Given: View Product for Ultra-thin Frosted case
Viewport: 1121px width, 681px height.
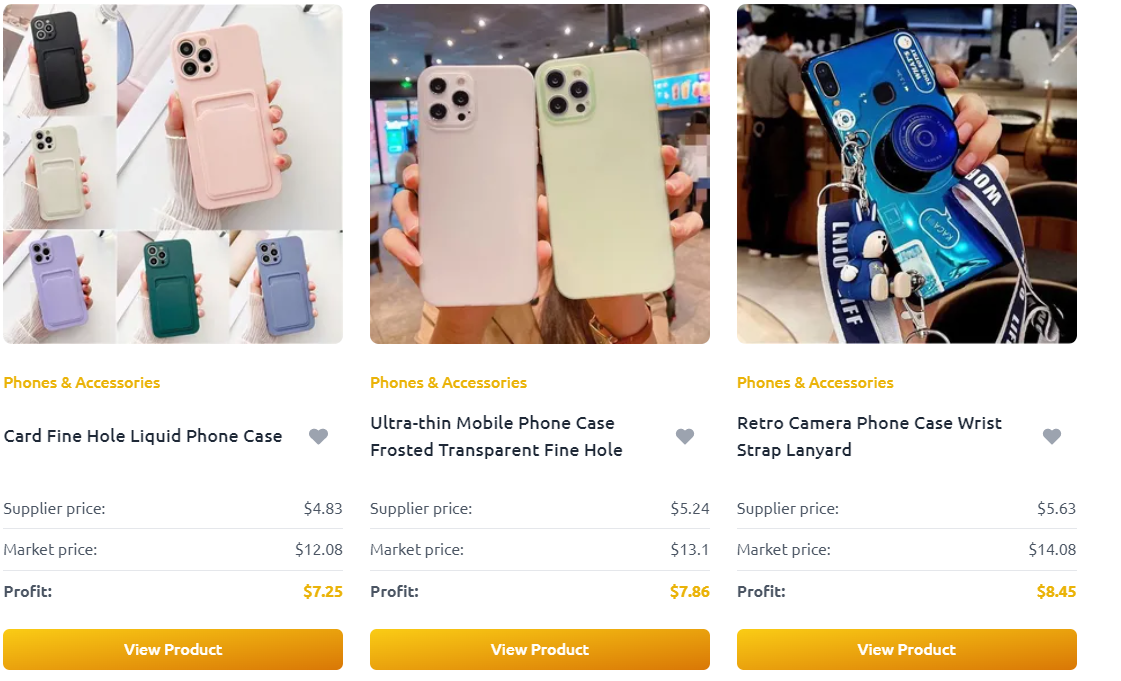Looking at the screenshot, I should (540, 650).
